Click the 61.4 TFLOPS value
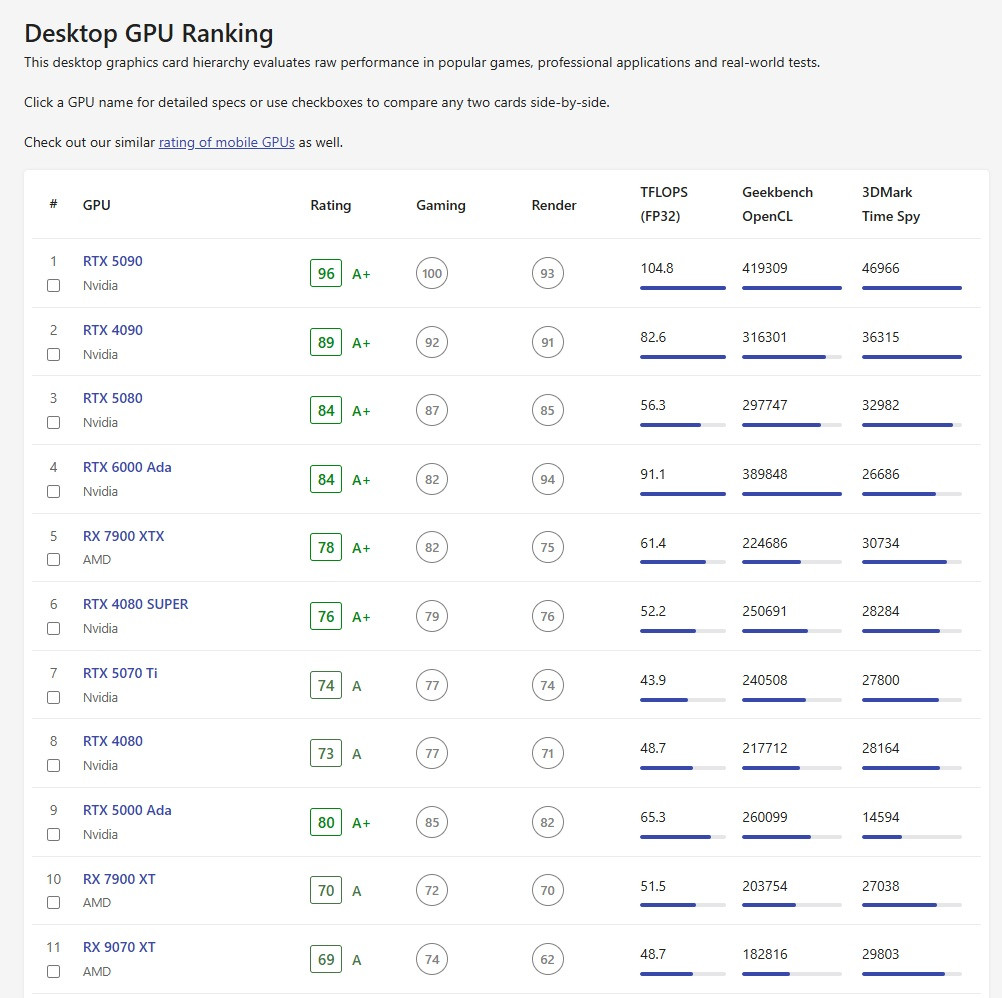Viewport: 1002px width, 998px height. [653, 543]
